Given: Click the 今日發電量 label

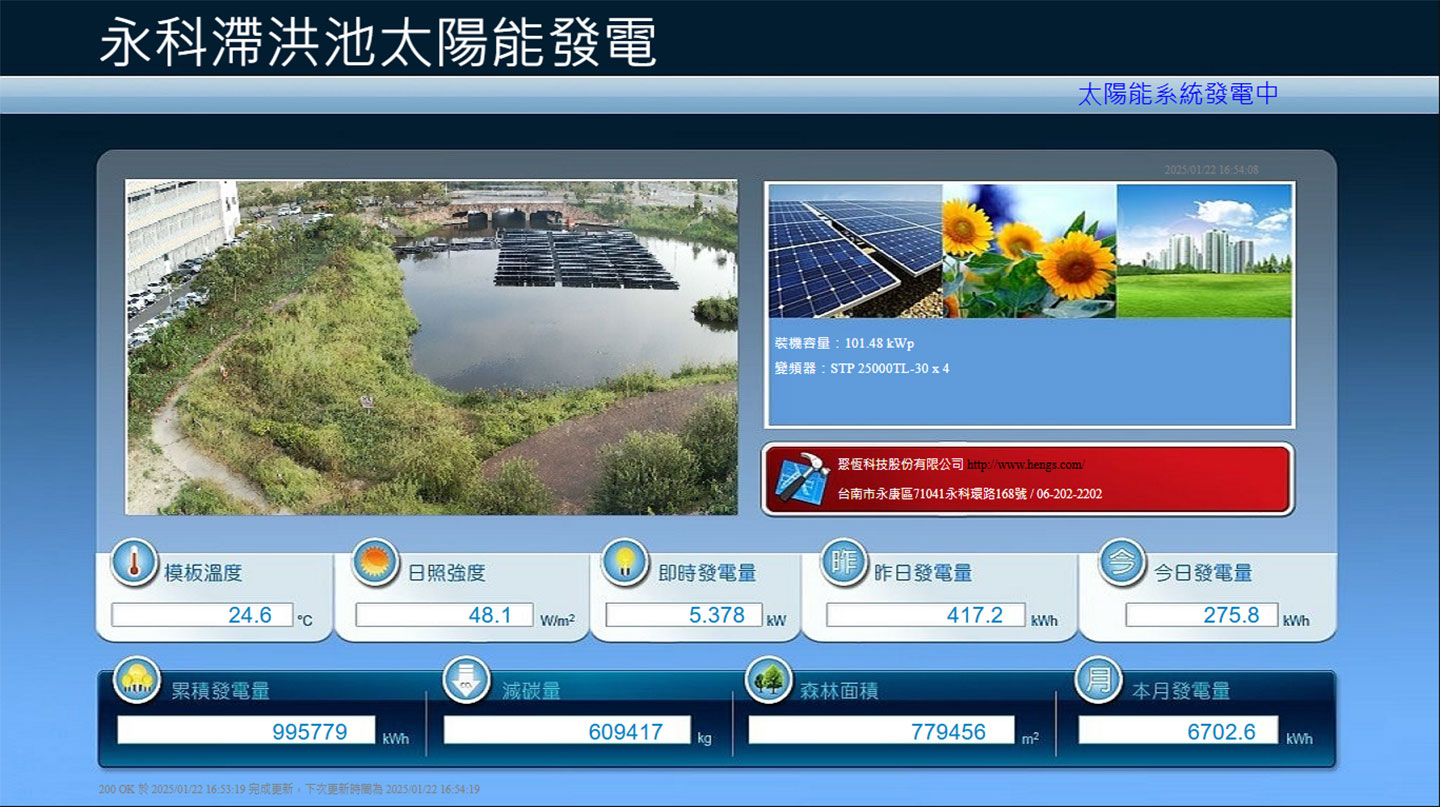Looking at the screenshot, I should point(1203,573).
